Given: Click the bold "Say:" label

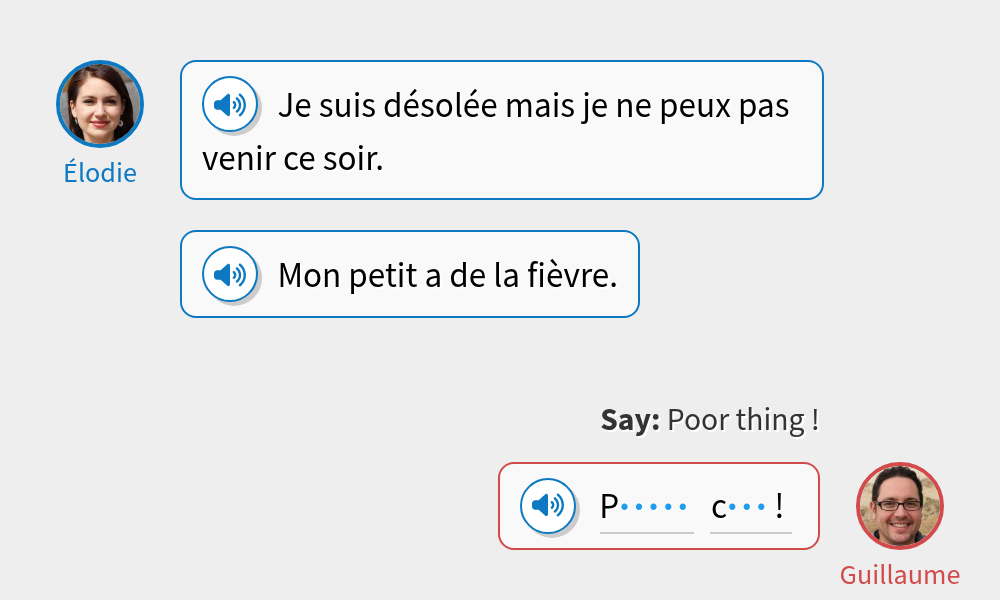Looking at the screenshot, I should click(630, 420).
